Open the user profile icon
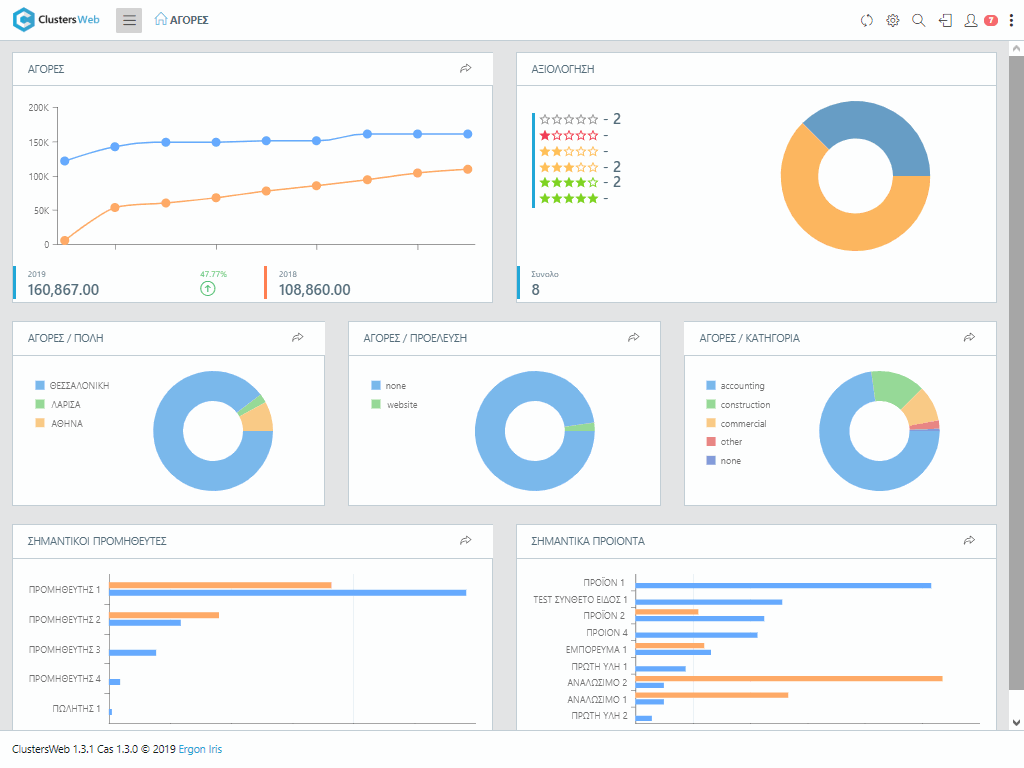Viewport: 1024px width, 768px height. click(970, 20)
